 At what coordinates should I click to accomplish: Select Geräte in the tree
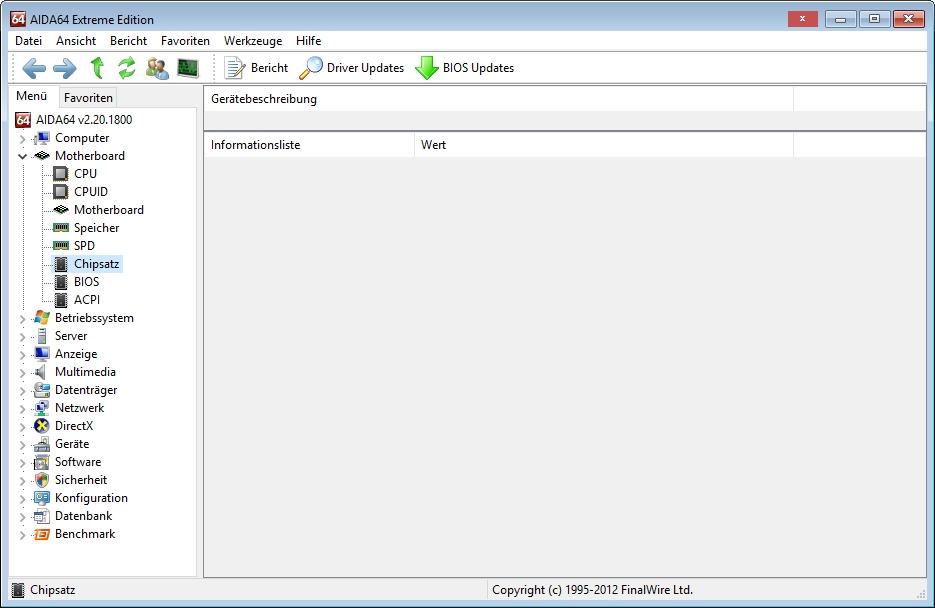(x=72, y=444)
